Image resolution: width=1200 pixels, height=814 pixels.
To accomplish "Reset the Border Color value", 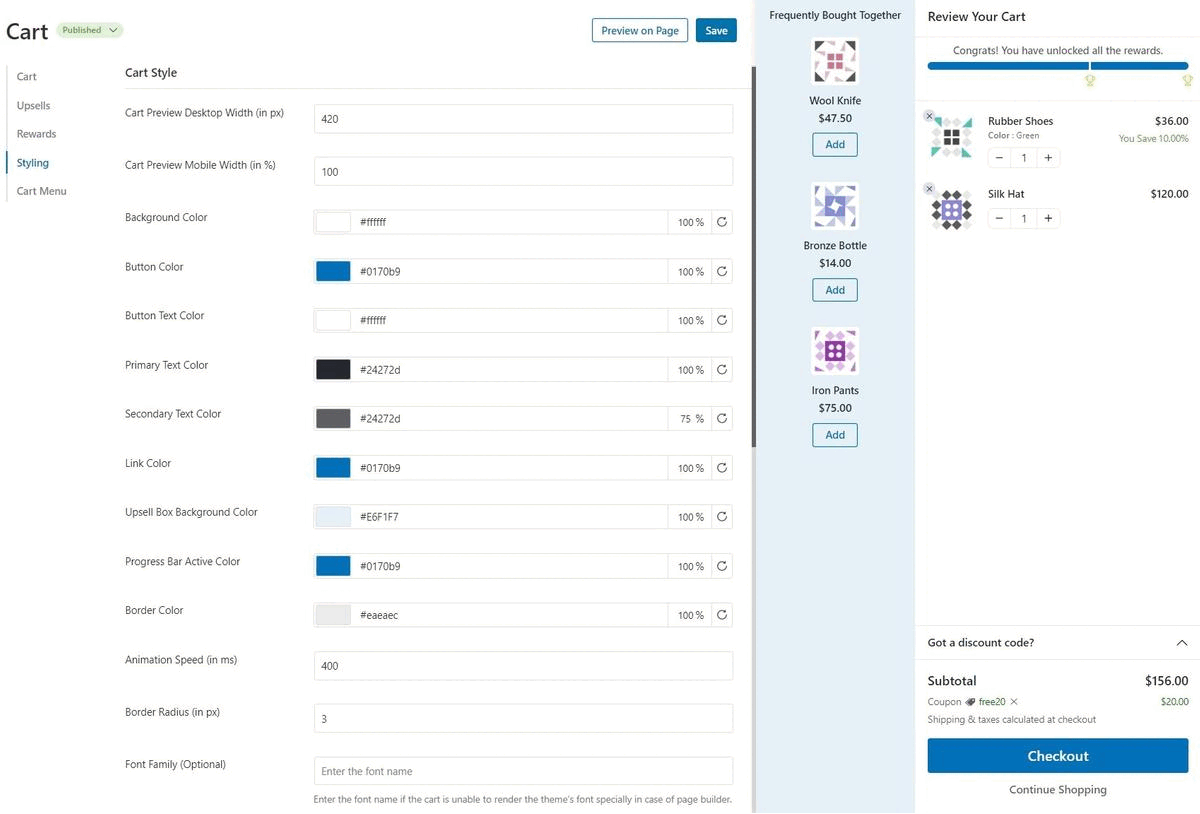I will (722, 614).
